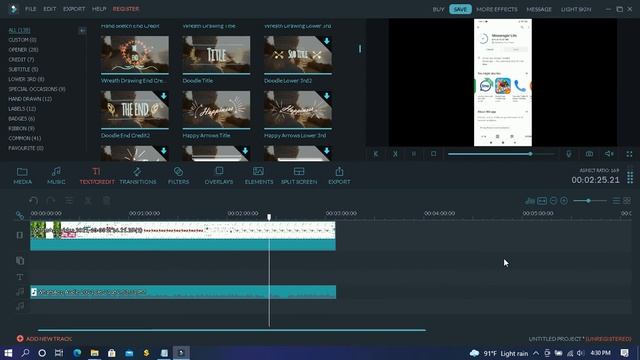The image size is (640, 360).
Task: Select the video track header icon
Action: (20, 235)
